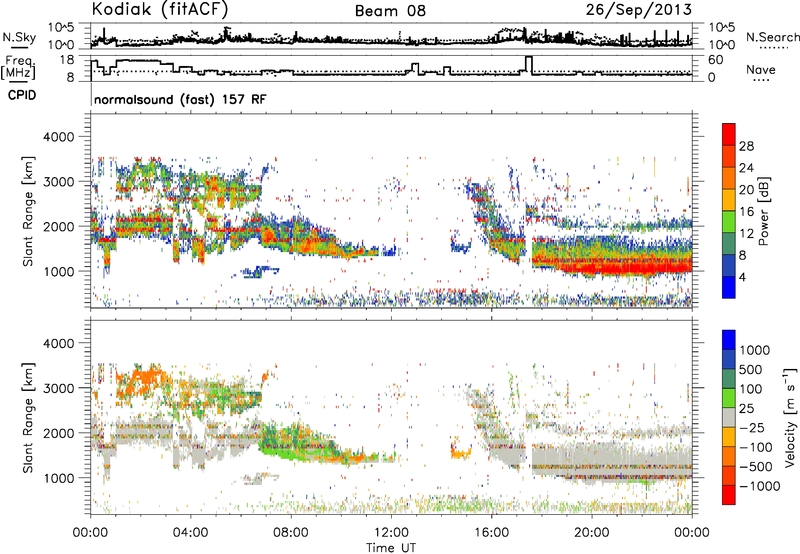Click the 'Beam 08' label
The image size is (800, 554).
click(390, 11)
